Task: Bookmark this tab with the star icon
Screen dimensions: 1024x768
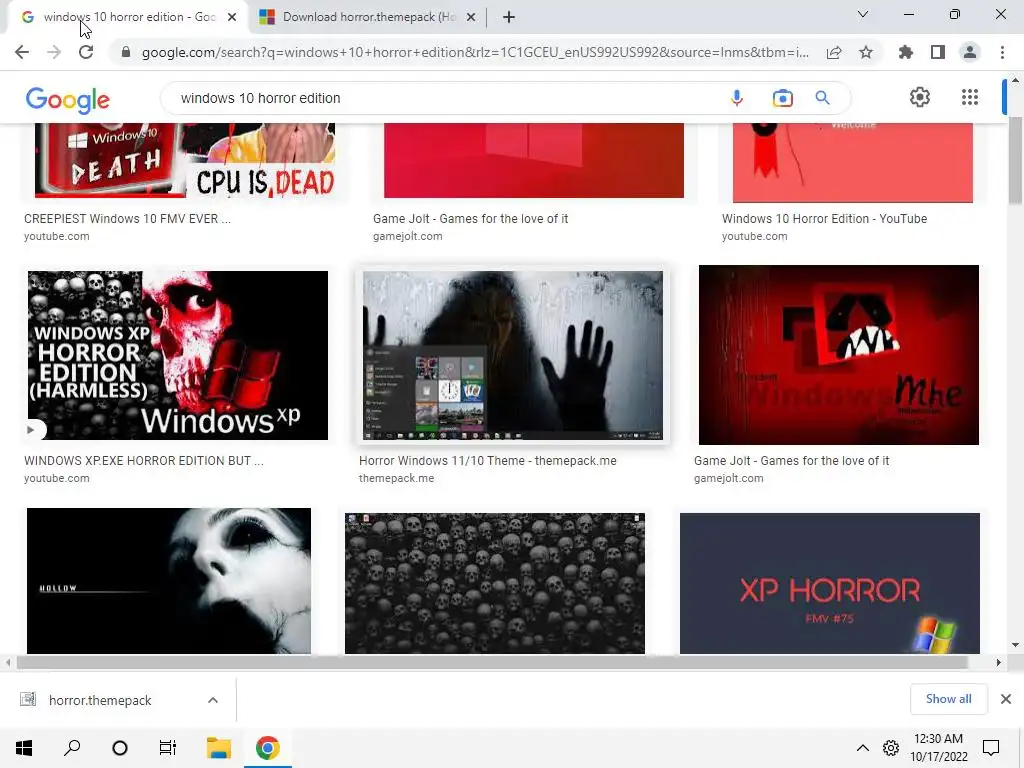Action: click(x=866, y=52)
